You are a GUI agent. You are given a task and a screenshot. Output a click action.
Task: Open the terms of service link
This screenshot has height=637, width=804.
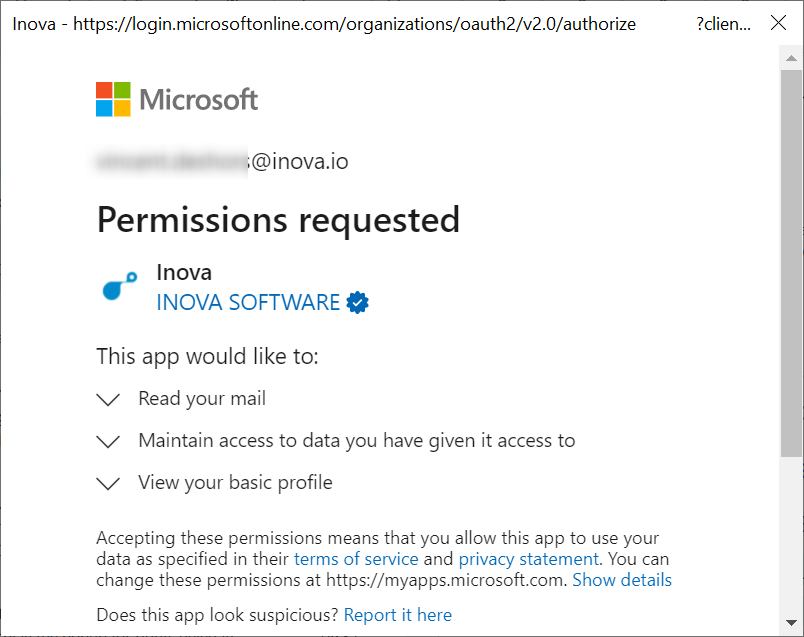356,559
